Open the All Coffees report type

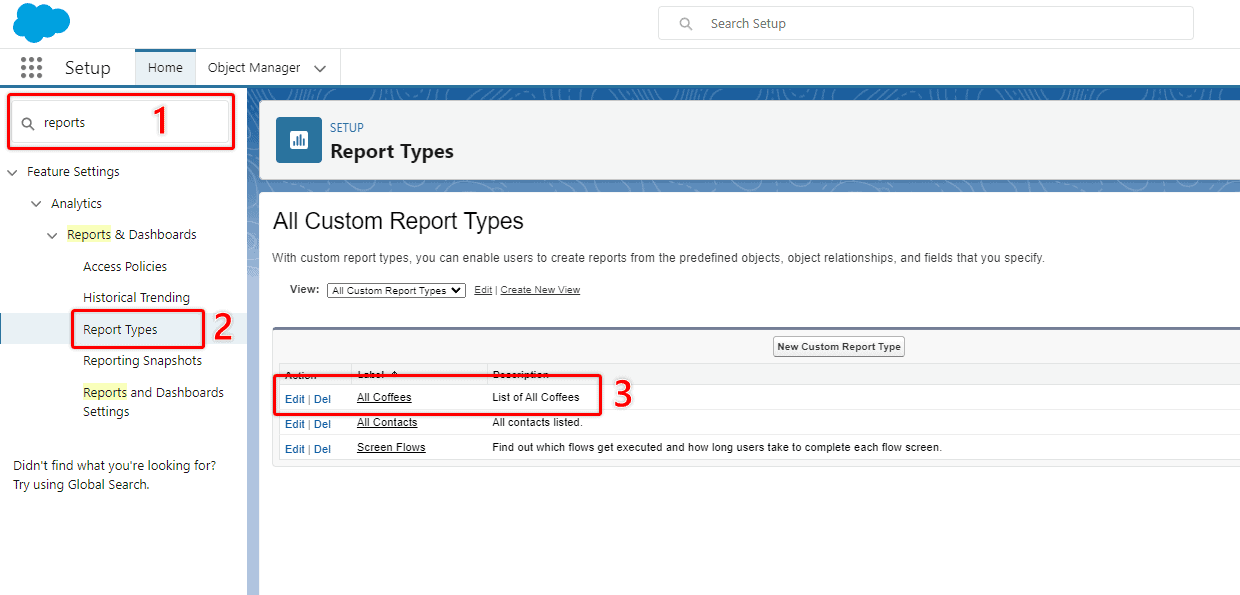tap(384, 397)
